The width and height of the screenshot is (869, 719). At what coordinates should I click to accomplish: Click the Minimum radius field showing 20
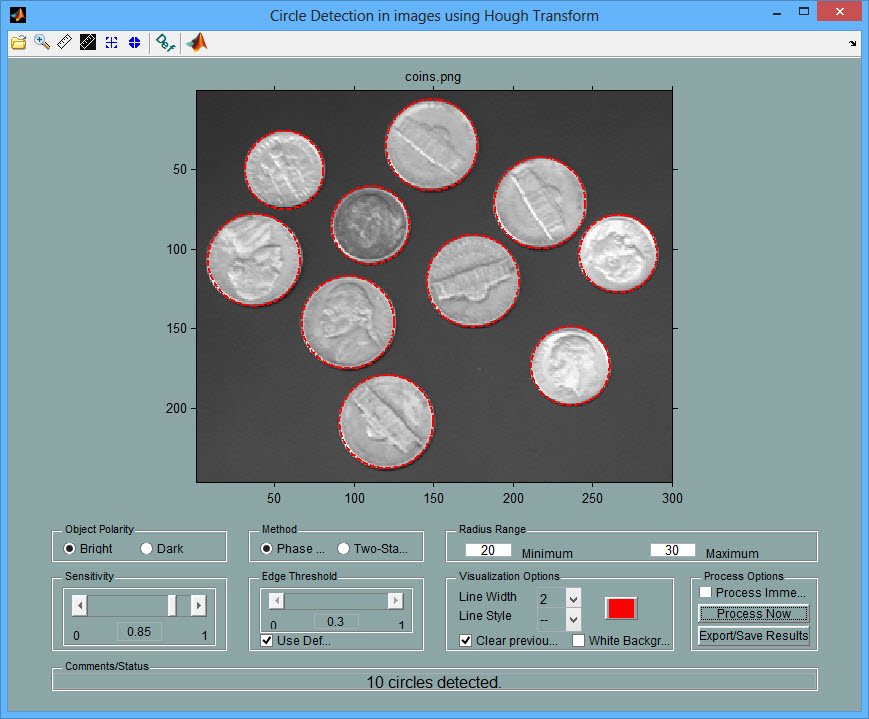click(x=488, y=550)
